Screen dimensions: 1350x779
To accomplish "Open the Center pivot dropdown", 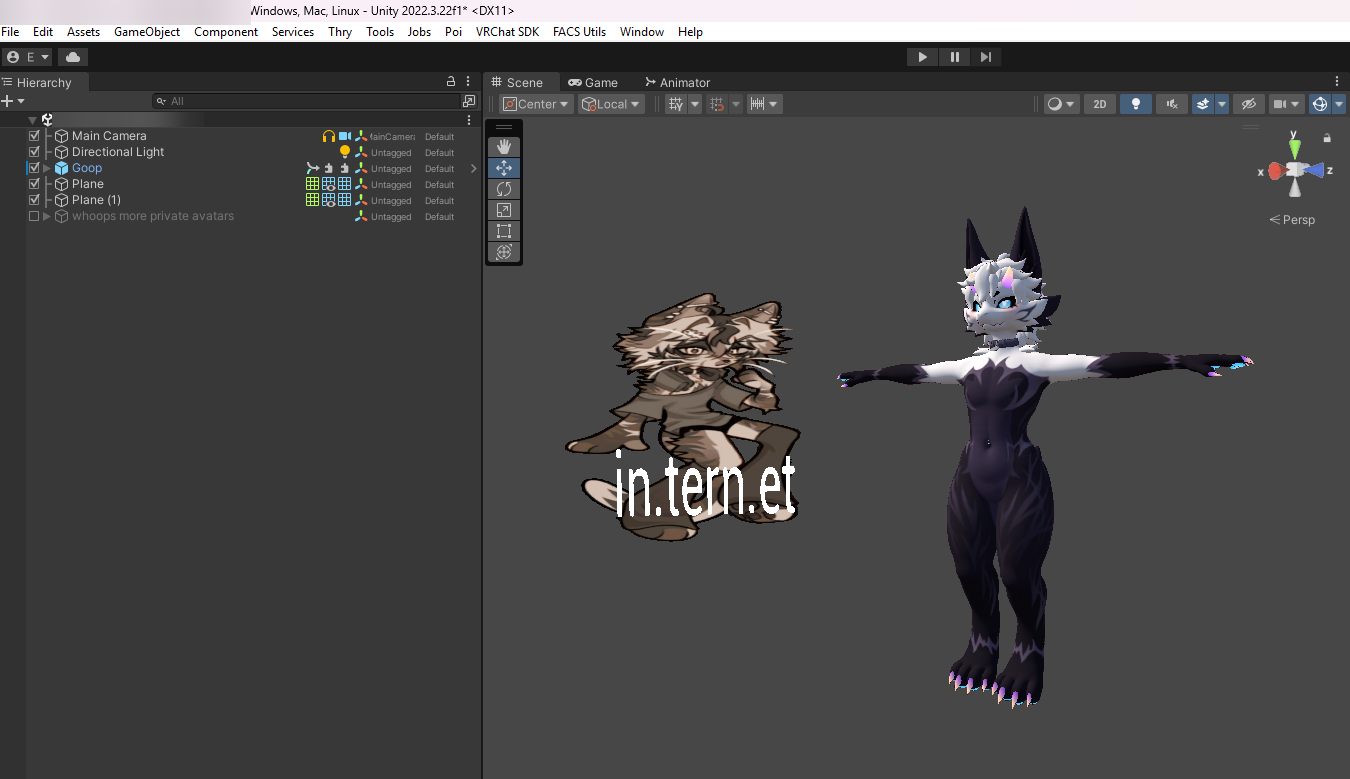I will point(537,104).
